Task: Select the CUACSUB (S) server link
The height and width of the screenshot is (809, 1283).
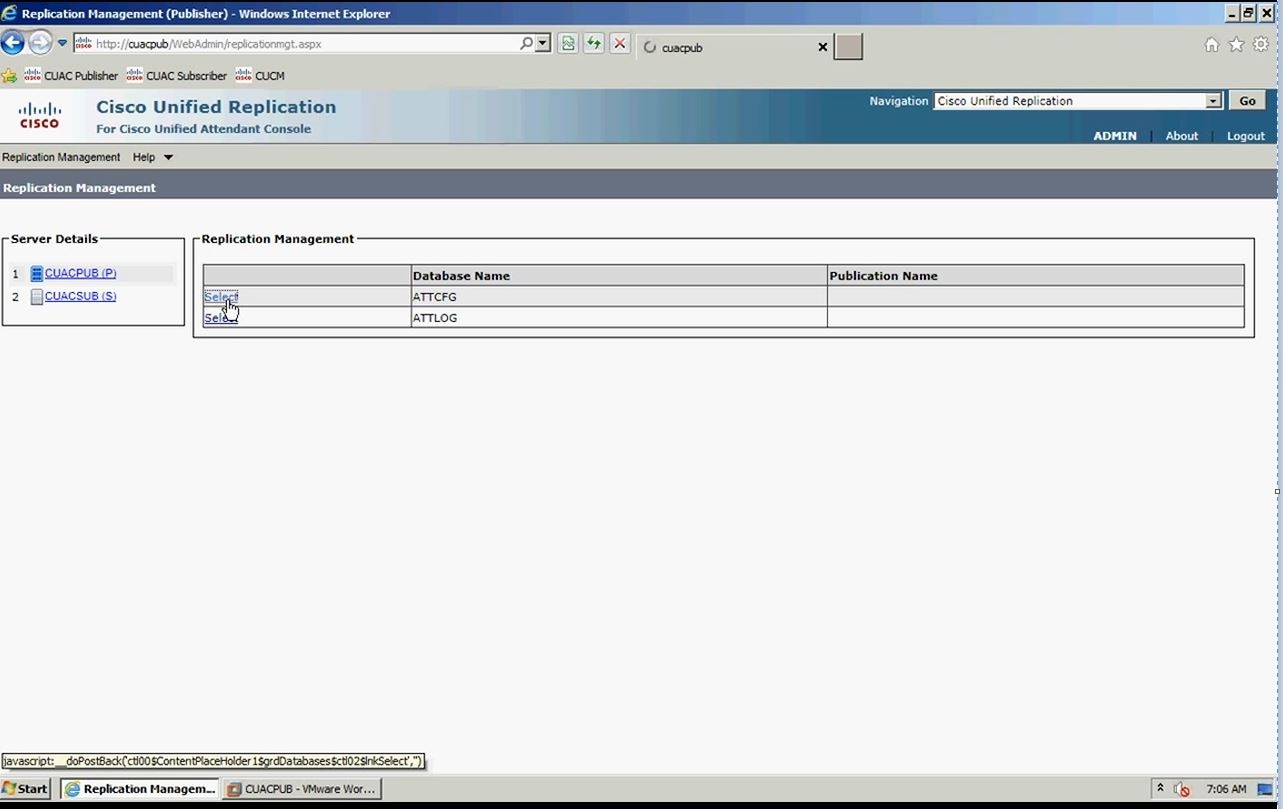Action: pyautogui.click(x=81, y=296)
